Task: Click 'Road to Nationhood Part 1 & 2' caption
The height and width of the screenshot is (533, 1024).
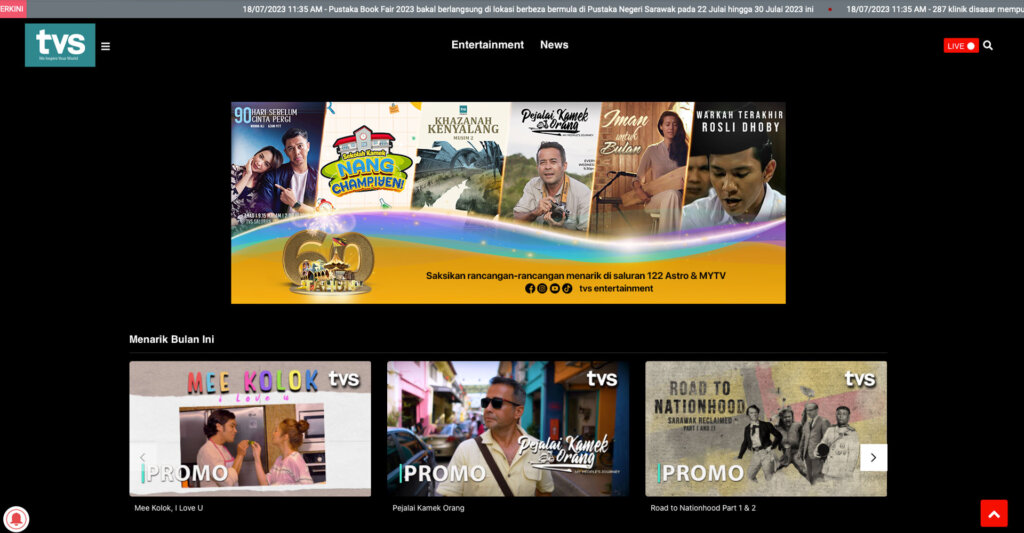Action: (703, 508)
